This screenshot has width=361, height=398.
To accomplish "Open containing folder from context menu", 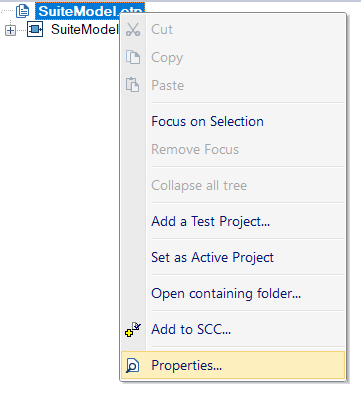I will click(226, 293).
